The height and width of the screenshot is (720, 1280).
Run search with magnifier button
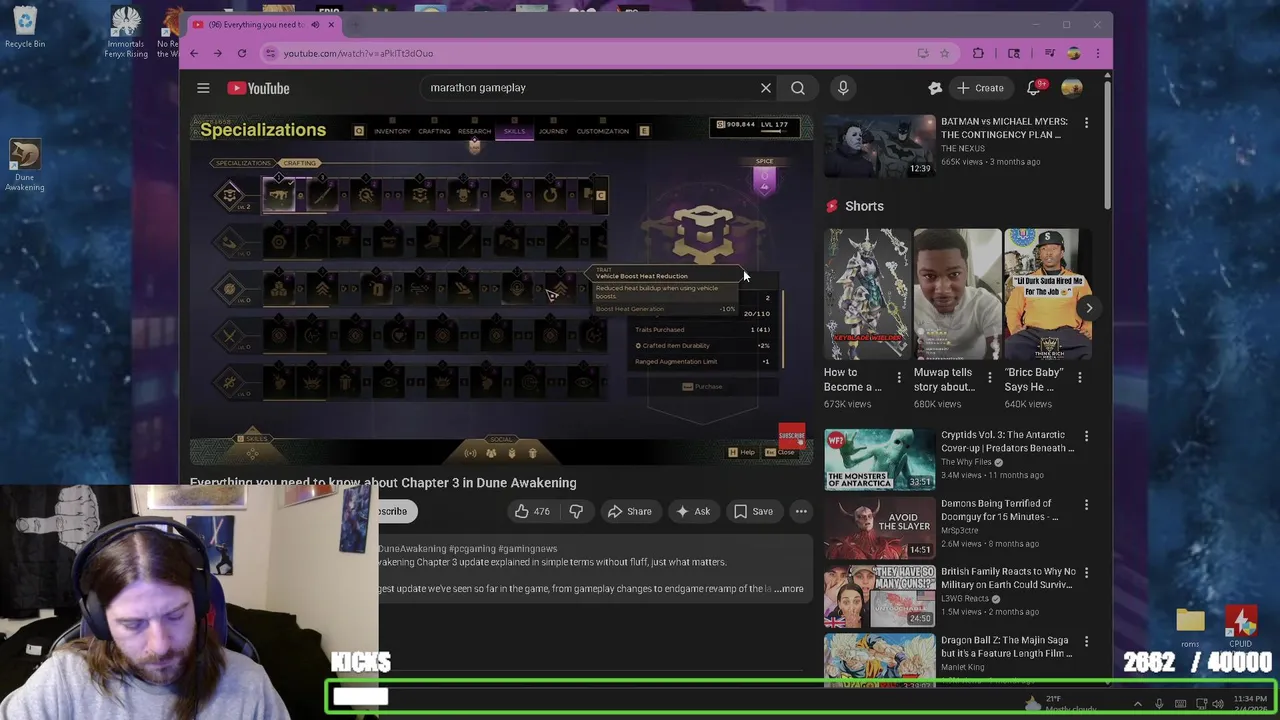(x=798, y=88)
